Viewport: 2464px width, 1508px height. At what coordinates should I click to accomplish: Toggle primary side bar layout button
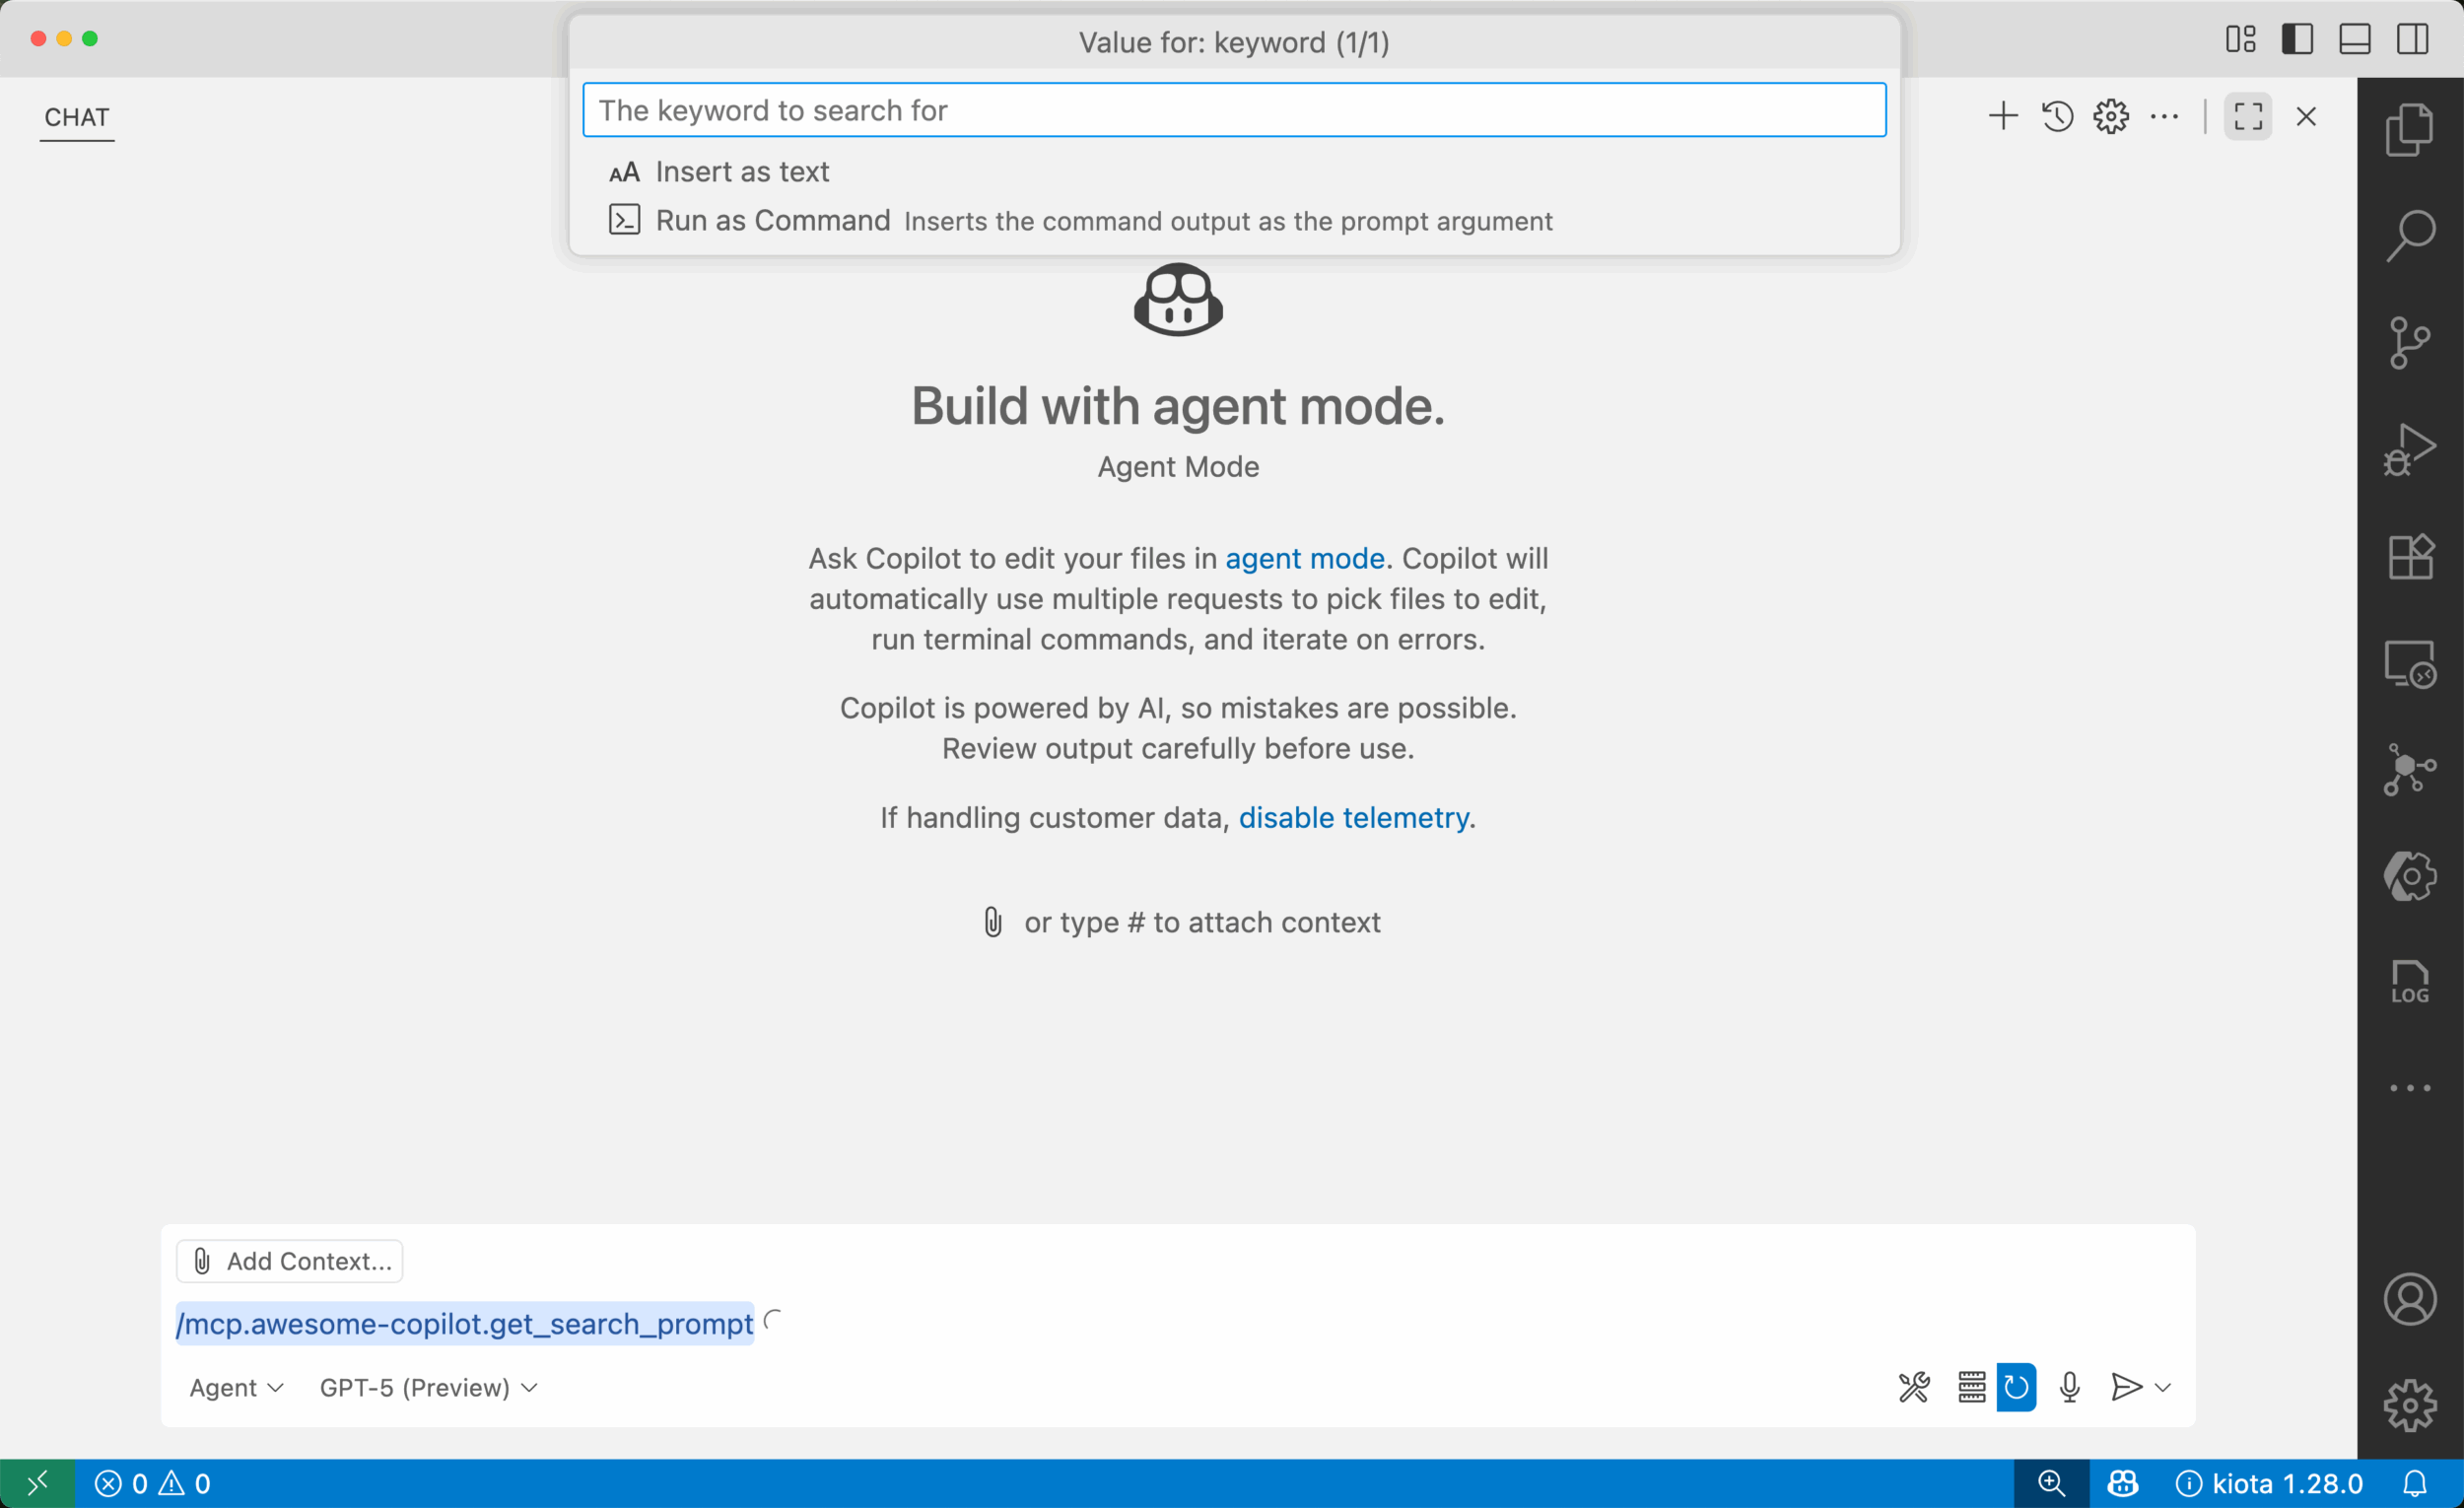pyautogui.click(x=2297, y=39)
